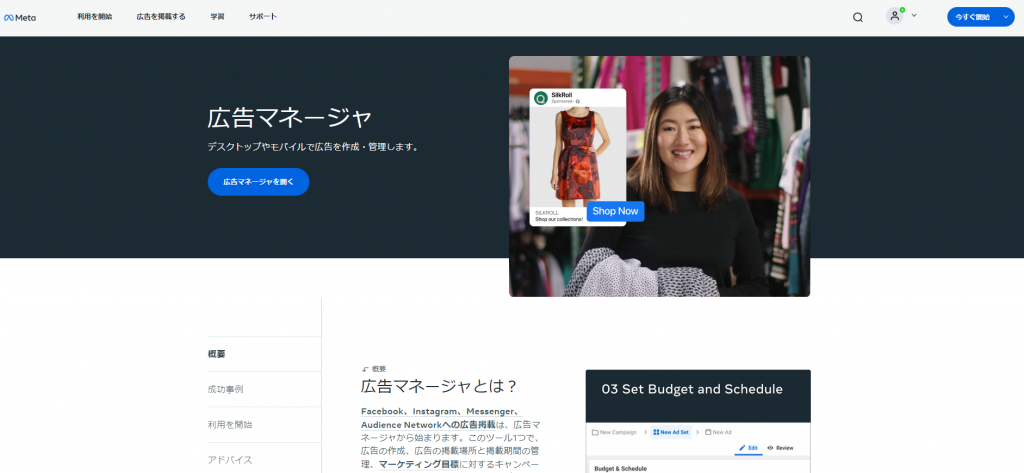Open the 今すぐ開始 dropdown button
Image resolution: width=1024 pixels, height=473 pixels.
tap(980, 17)
